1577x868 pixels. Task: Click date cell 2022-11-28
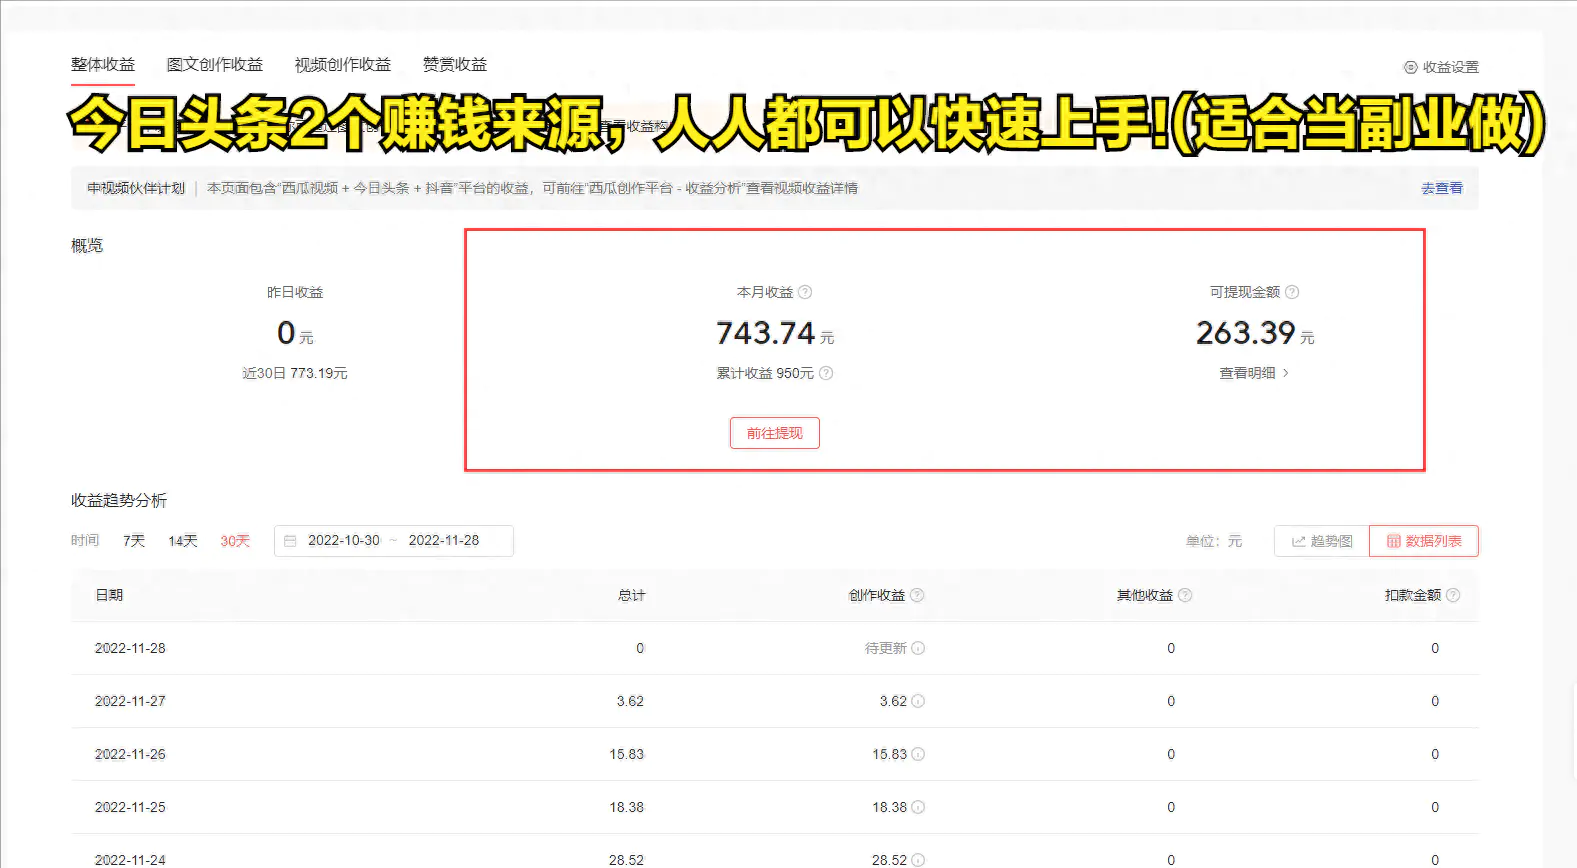pyautogui.click(x=130, y=648)
